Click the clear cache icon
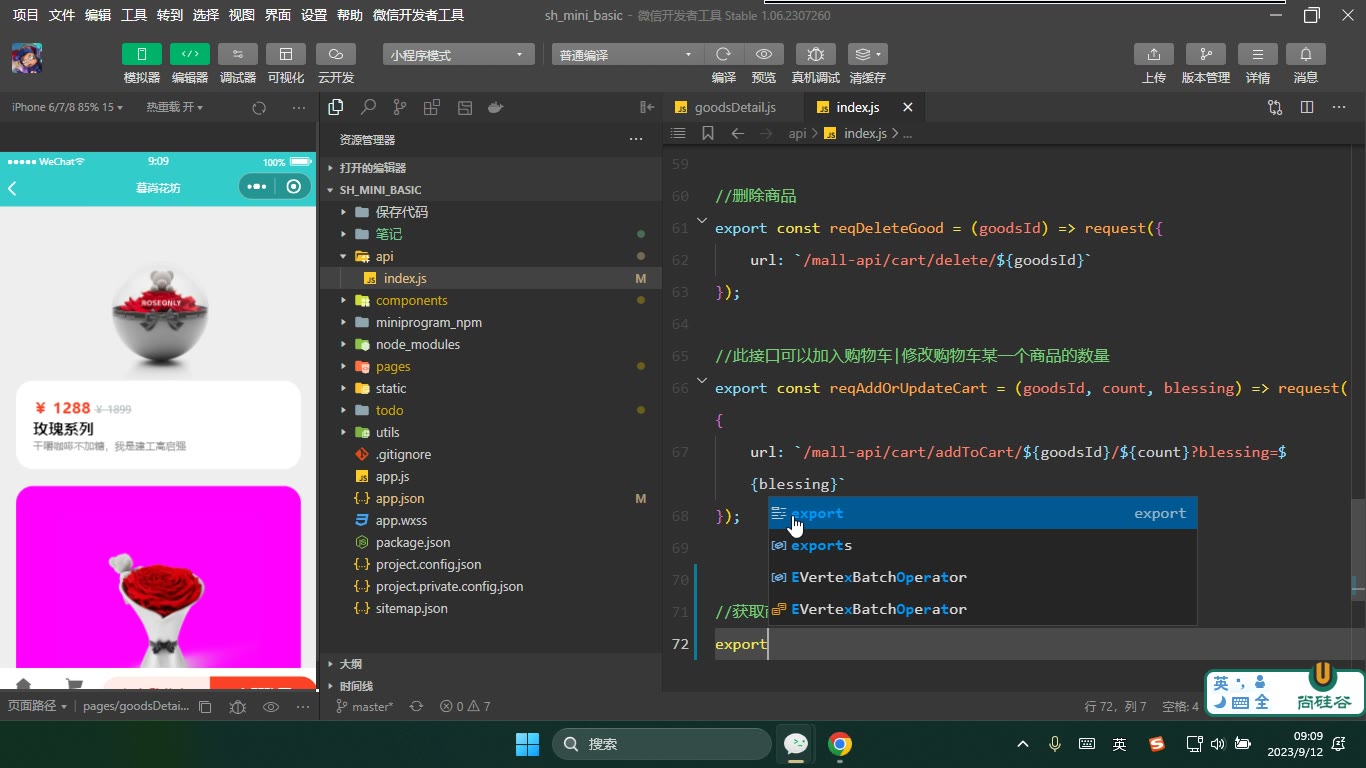The width and height of the screenshot is (1366, 768). 867,54
